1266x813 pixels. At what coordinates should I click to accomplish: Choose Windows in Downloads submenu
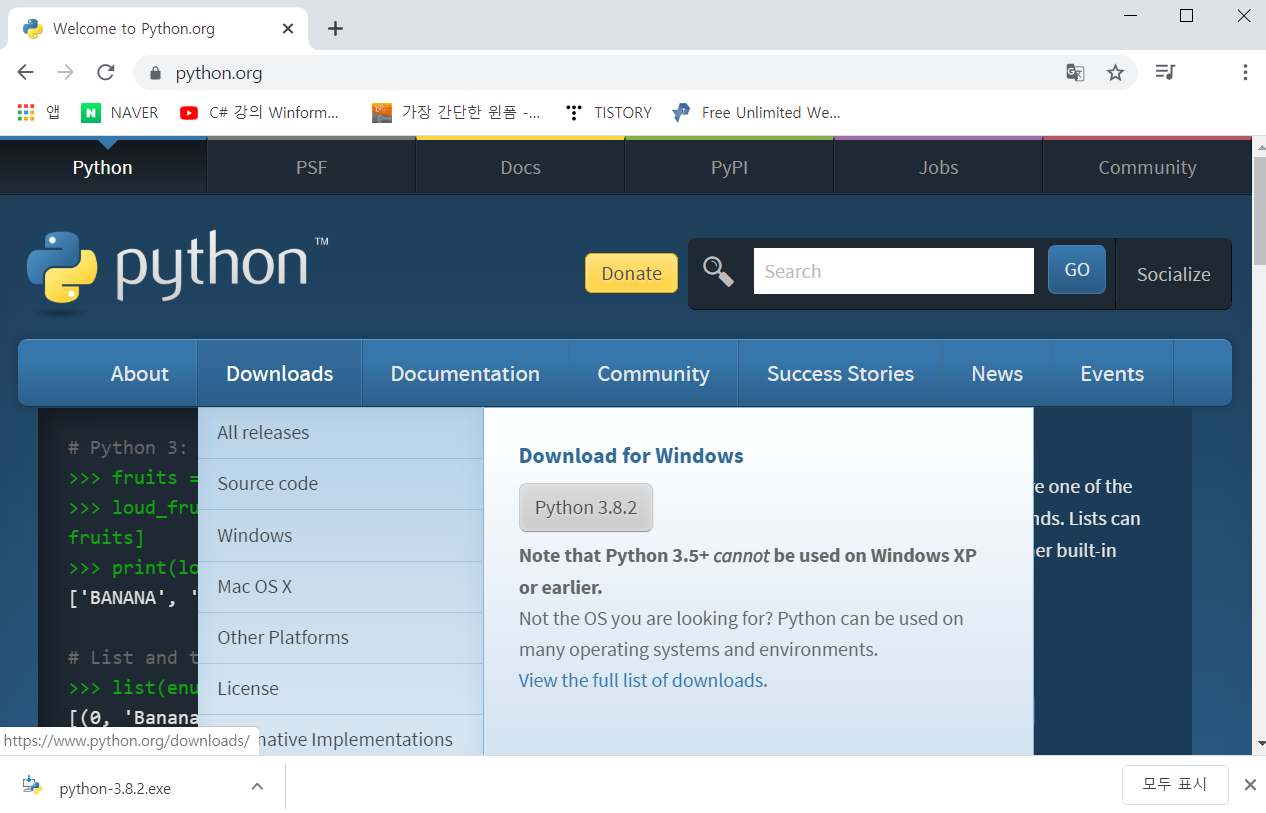[340, 535]
